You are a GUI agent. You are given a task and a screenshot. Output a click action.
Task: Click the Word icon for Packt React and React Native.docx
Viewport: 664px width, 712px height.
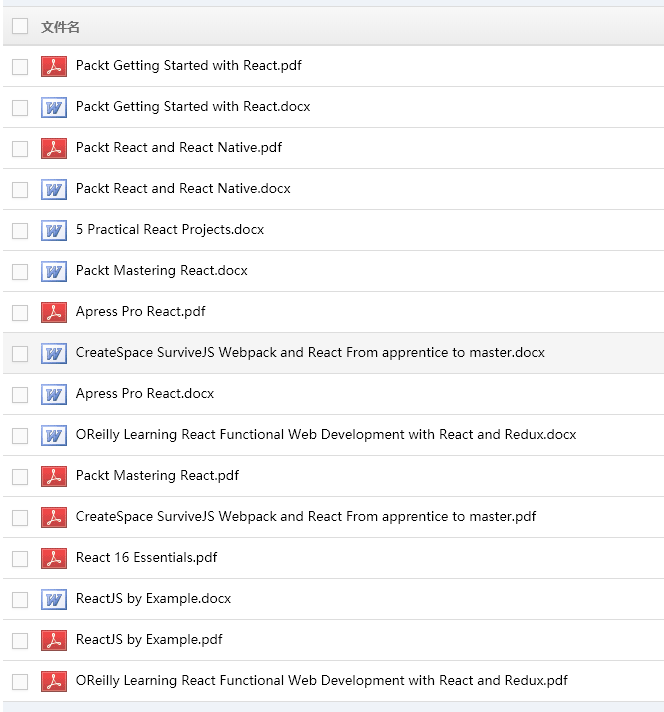point(53,189)
